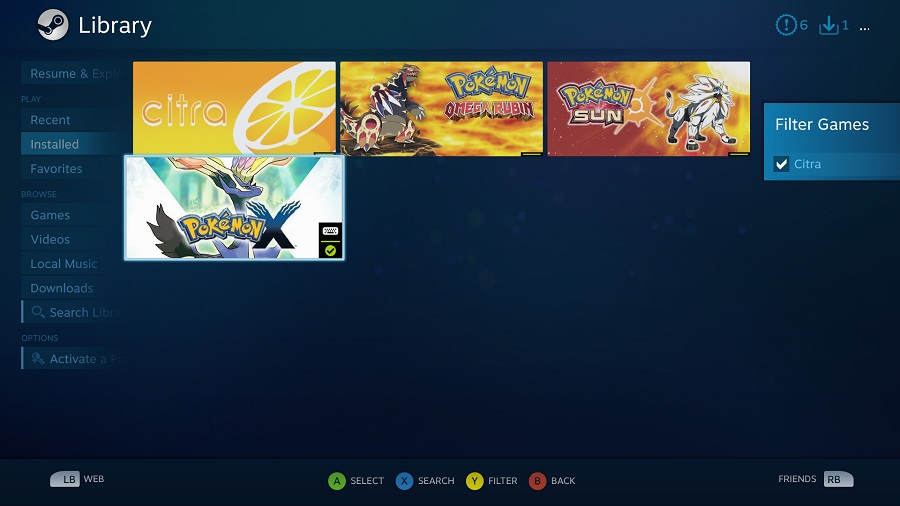900x506 pixels.
Task: Click the key icon beside Activate a Product
Action: 38,359
